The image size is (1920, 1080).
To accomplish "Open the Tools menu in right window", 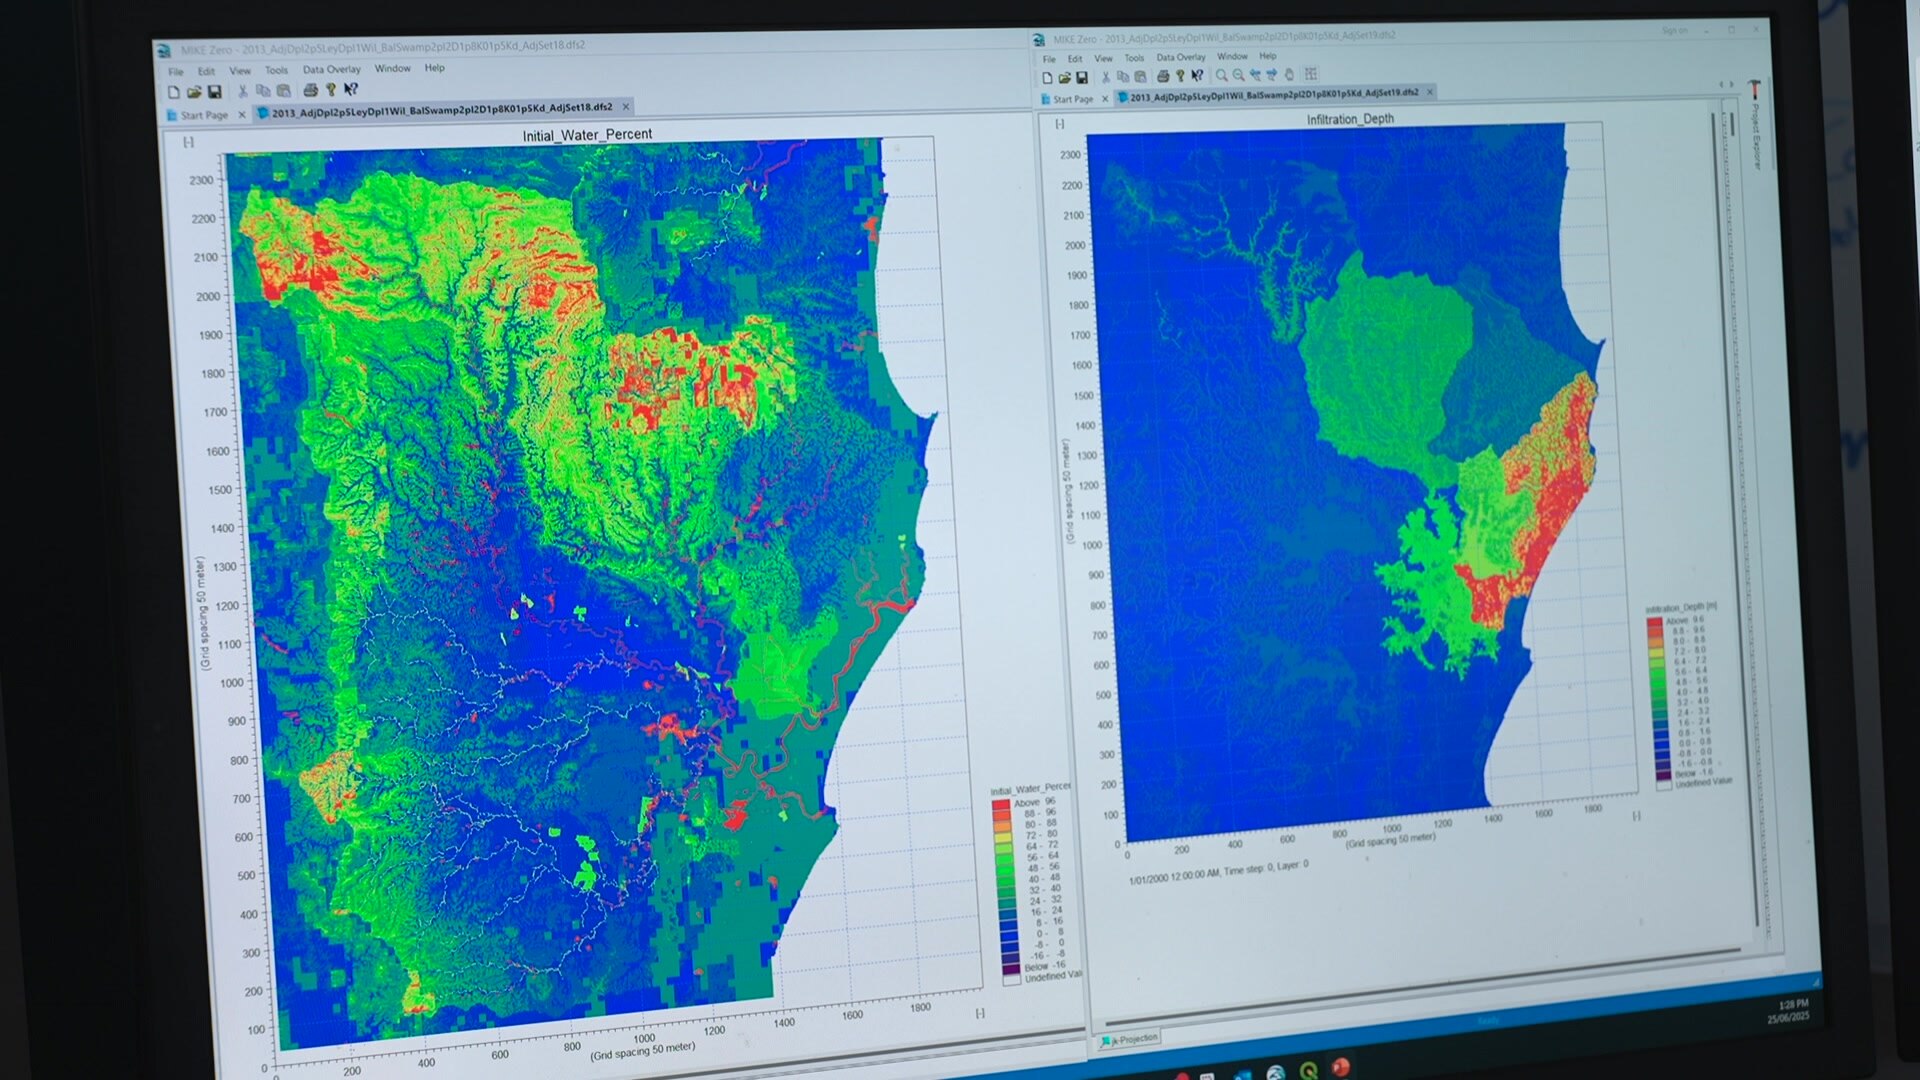I will click(x=1134, y=58).
